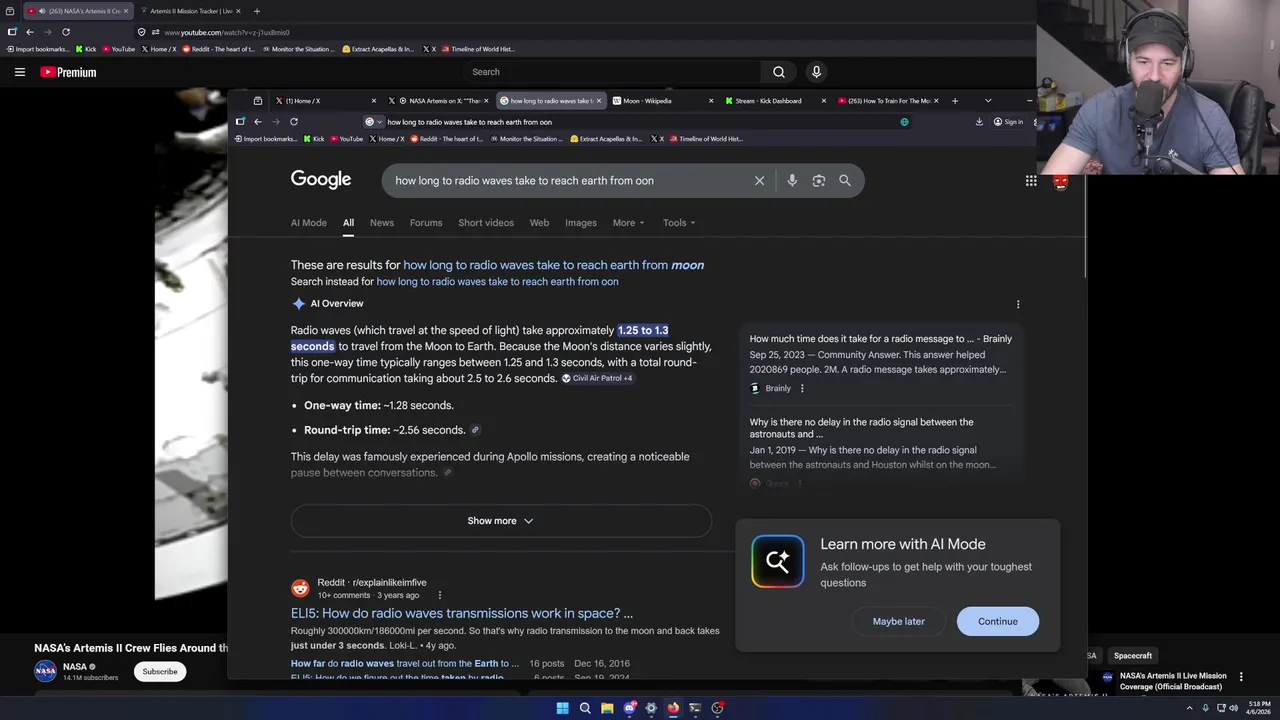1280x720 pixels.
Task: Select the News results tab
Action: point(382,223)
